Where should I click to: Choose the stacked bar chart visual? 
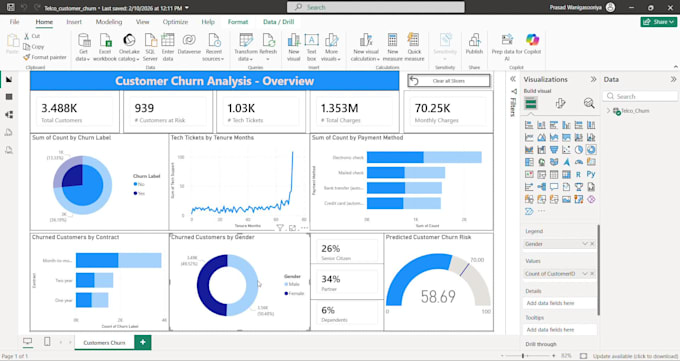(x=529, y=125)
